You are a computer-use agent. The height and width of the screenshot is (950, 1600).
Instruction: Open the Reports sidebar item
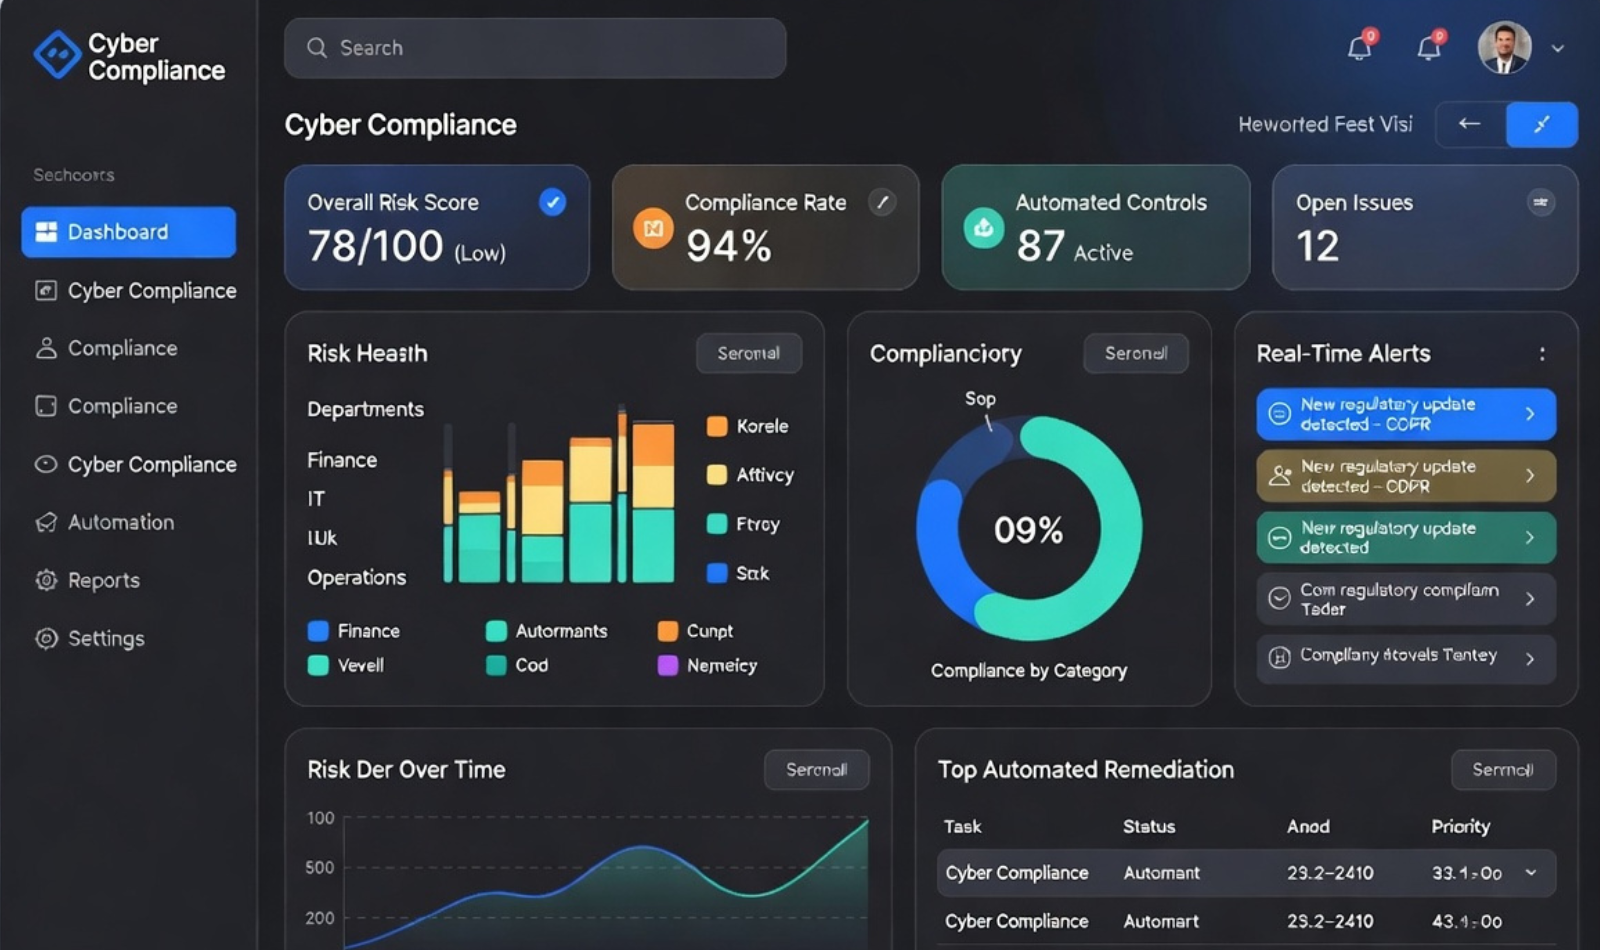88,580
